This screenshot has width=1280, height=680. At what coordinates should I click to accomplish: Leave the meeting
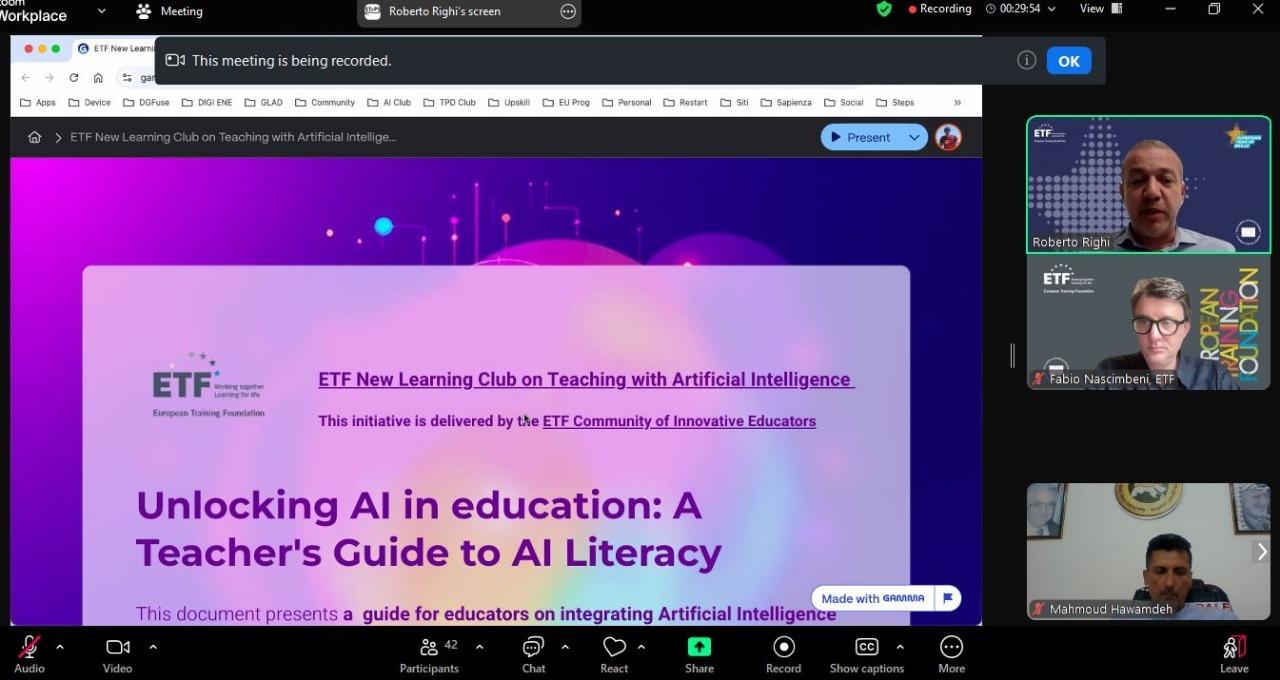1234,654
